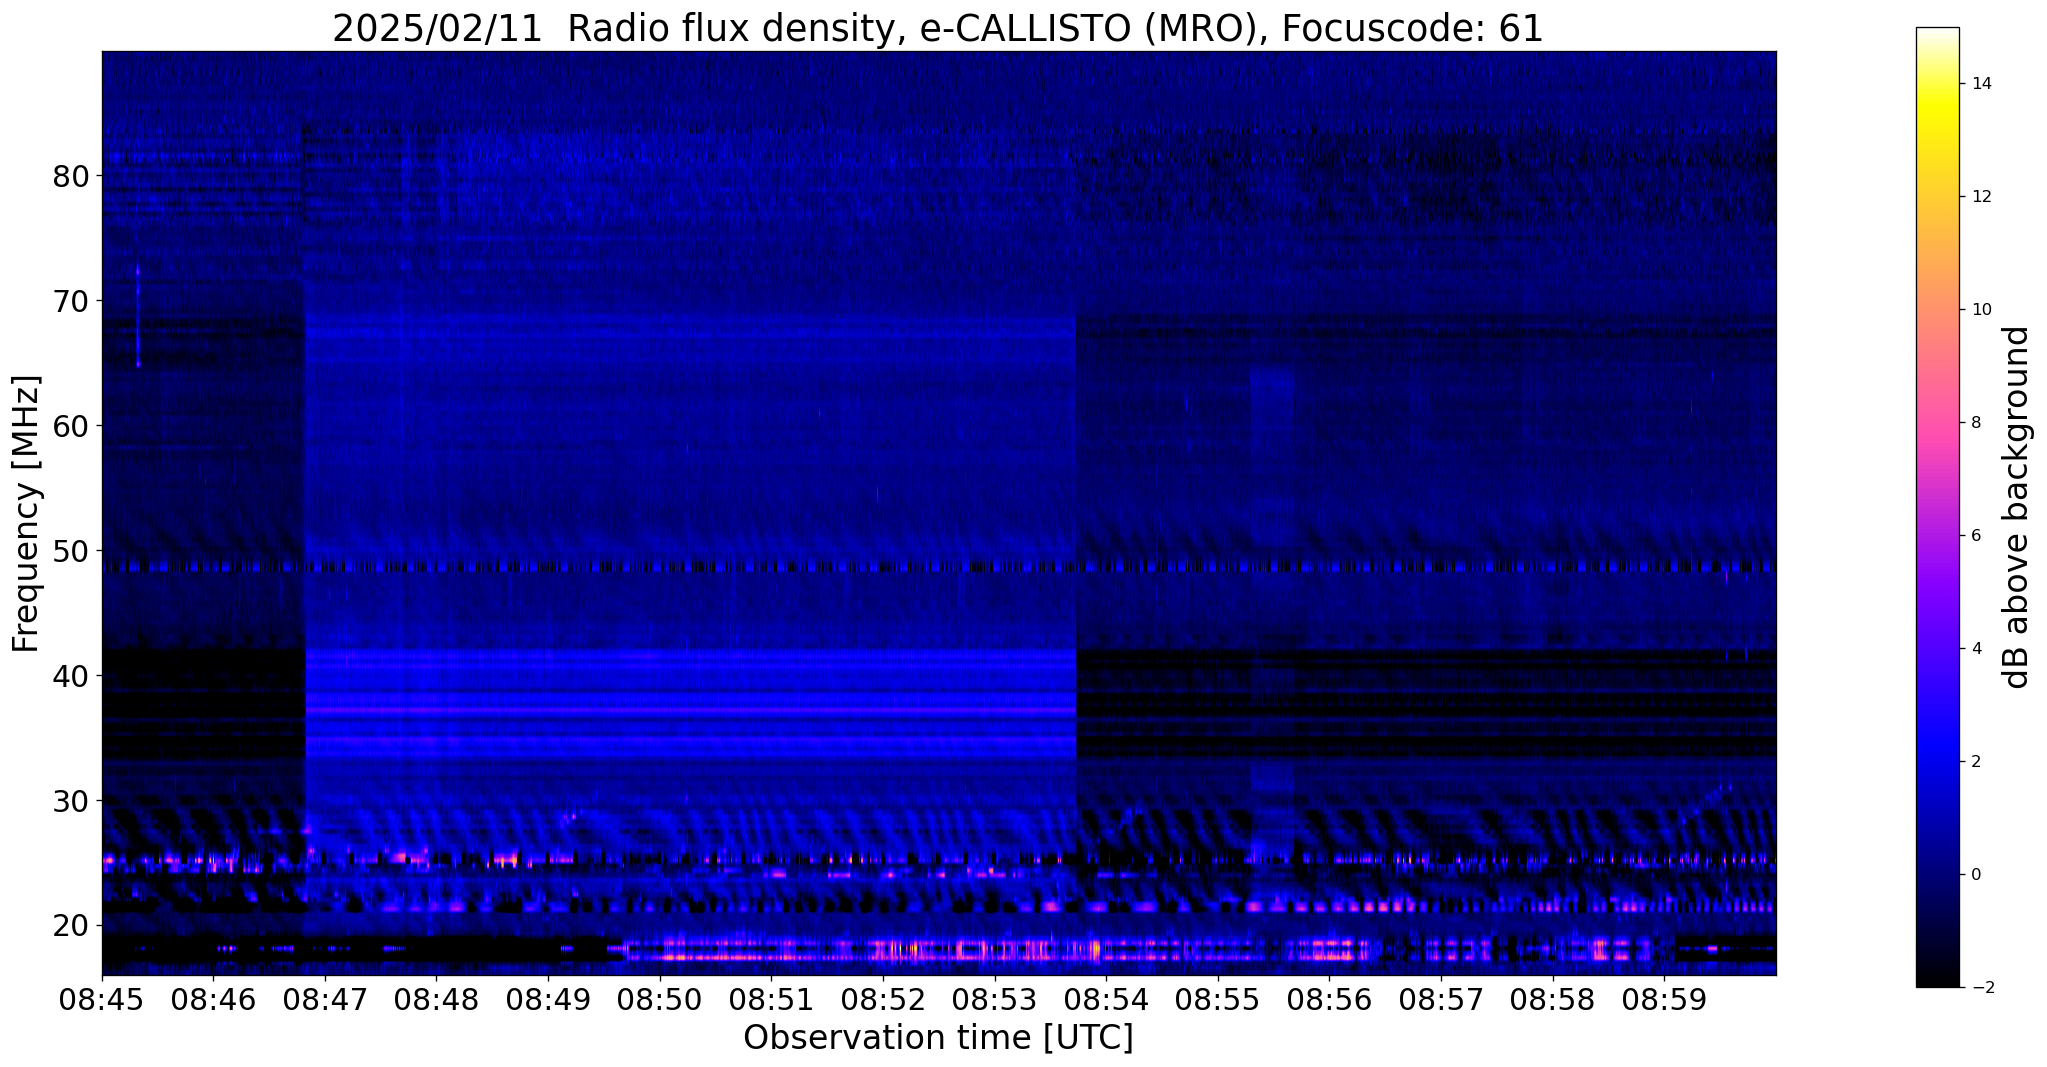Click the 40 MHz frequency tick label
2047x1067 pixels.
tap(70, 676)
